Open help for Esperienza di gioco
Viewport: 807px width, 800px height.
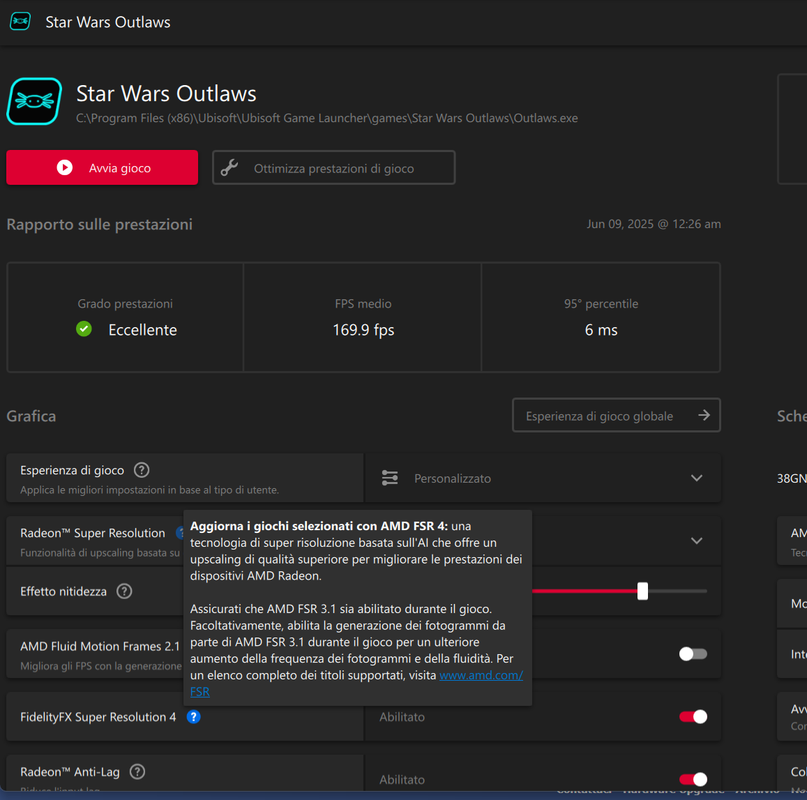pos(142,470)
